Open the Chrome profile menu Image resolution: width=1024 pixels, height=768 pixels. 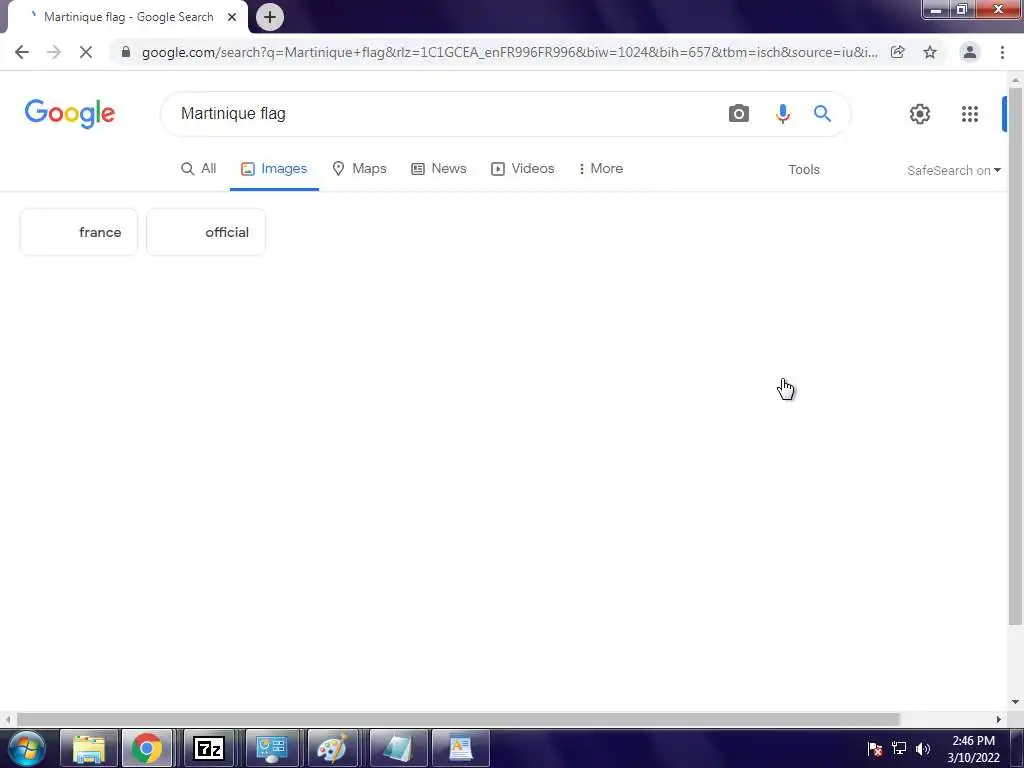click(970, 52)
